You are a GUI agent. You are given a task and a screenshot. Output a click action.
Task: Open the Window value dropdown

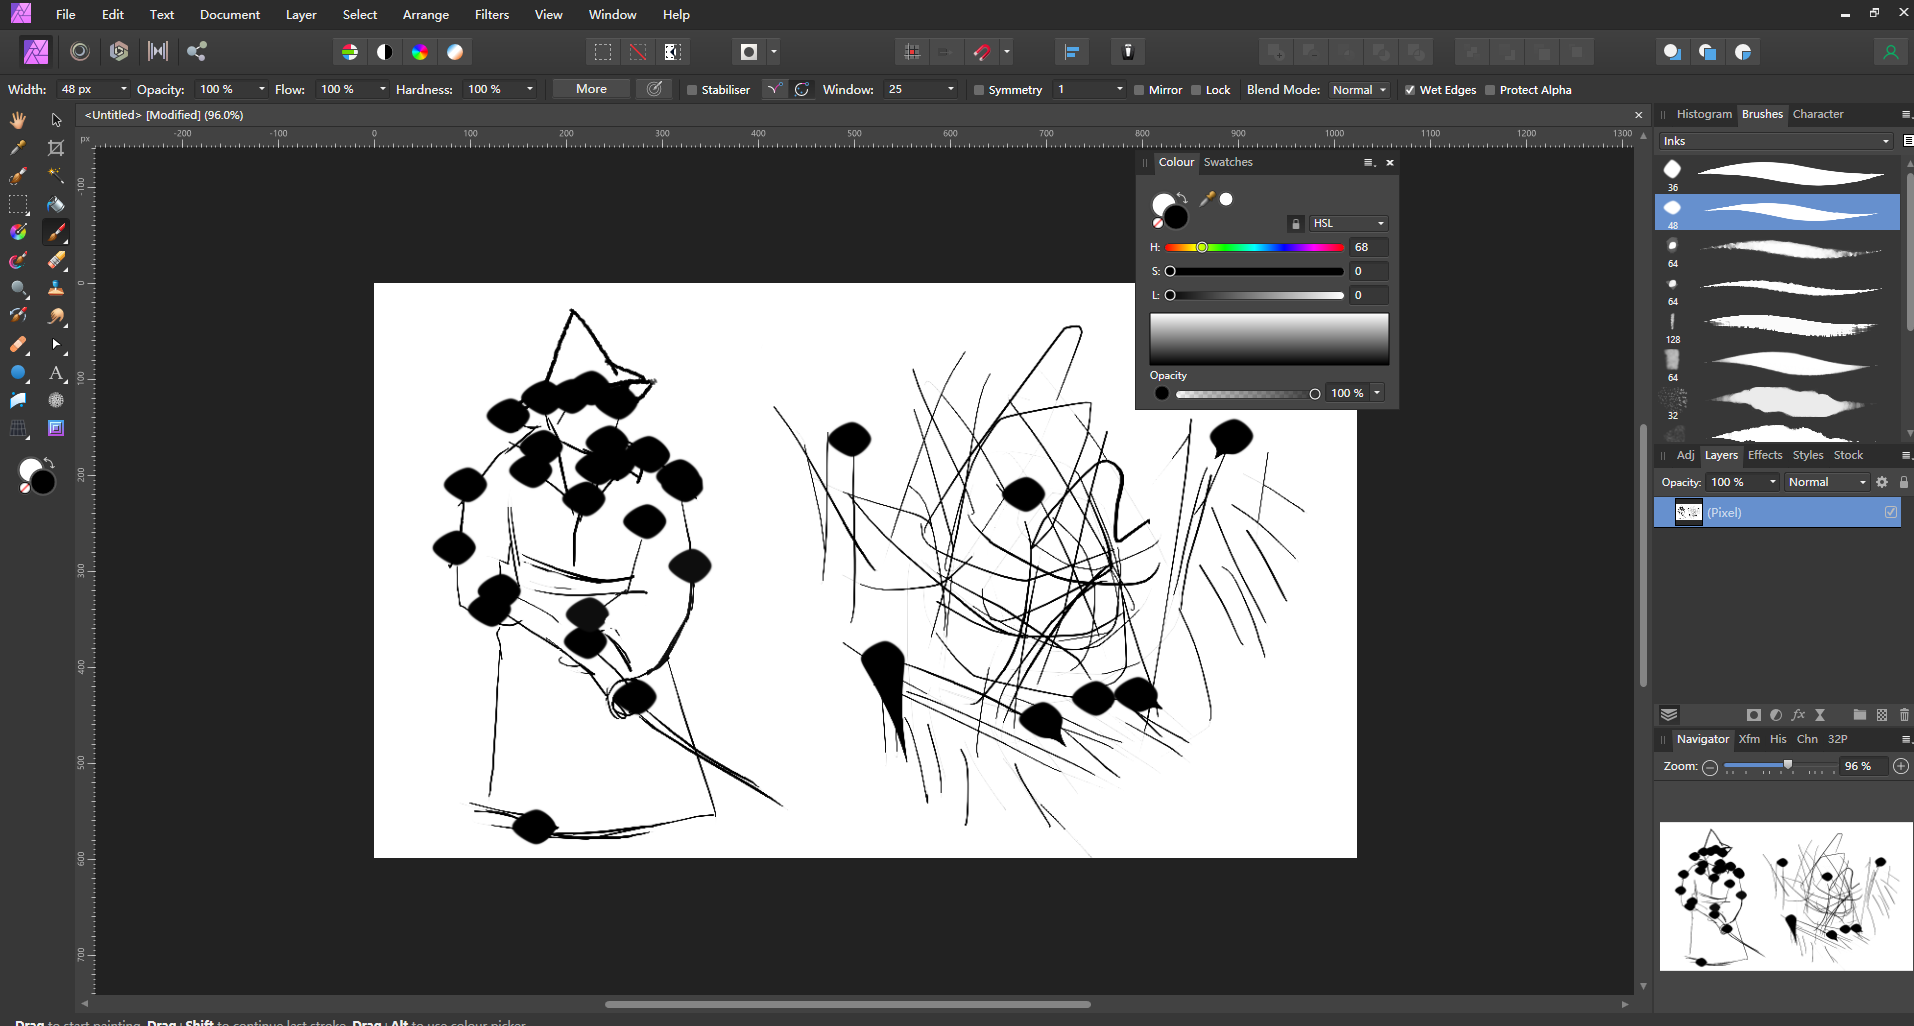(x=951, y=89)
